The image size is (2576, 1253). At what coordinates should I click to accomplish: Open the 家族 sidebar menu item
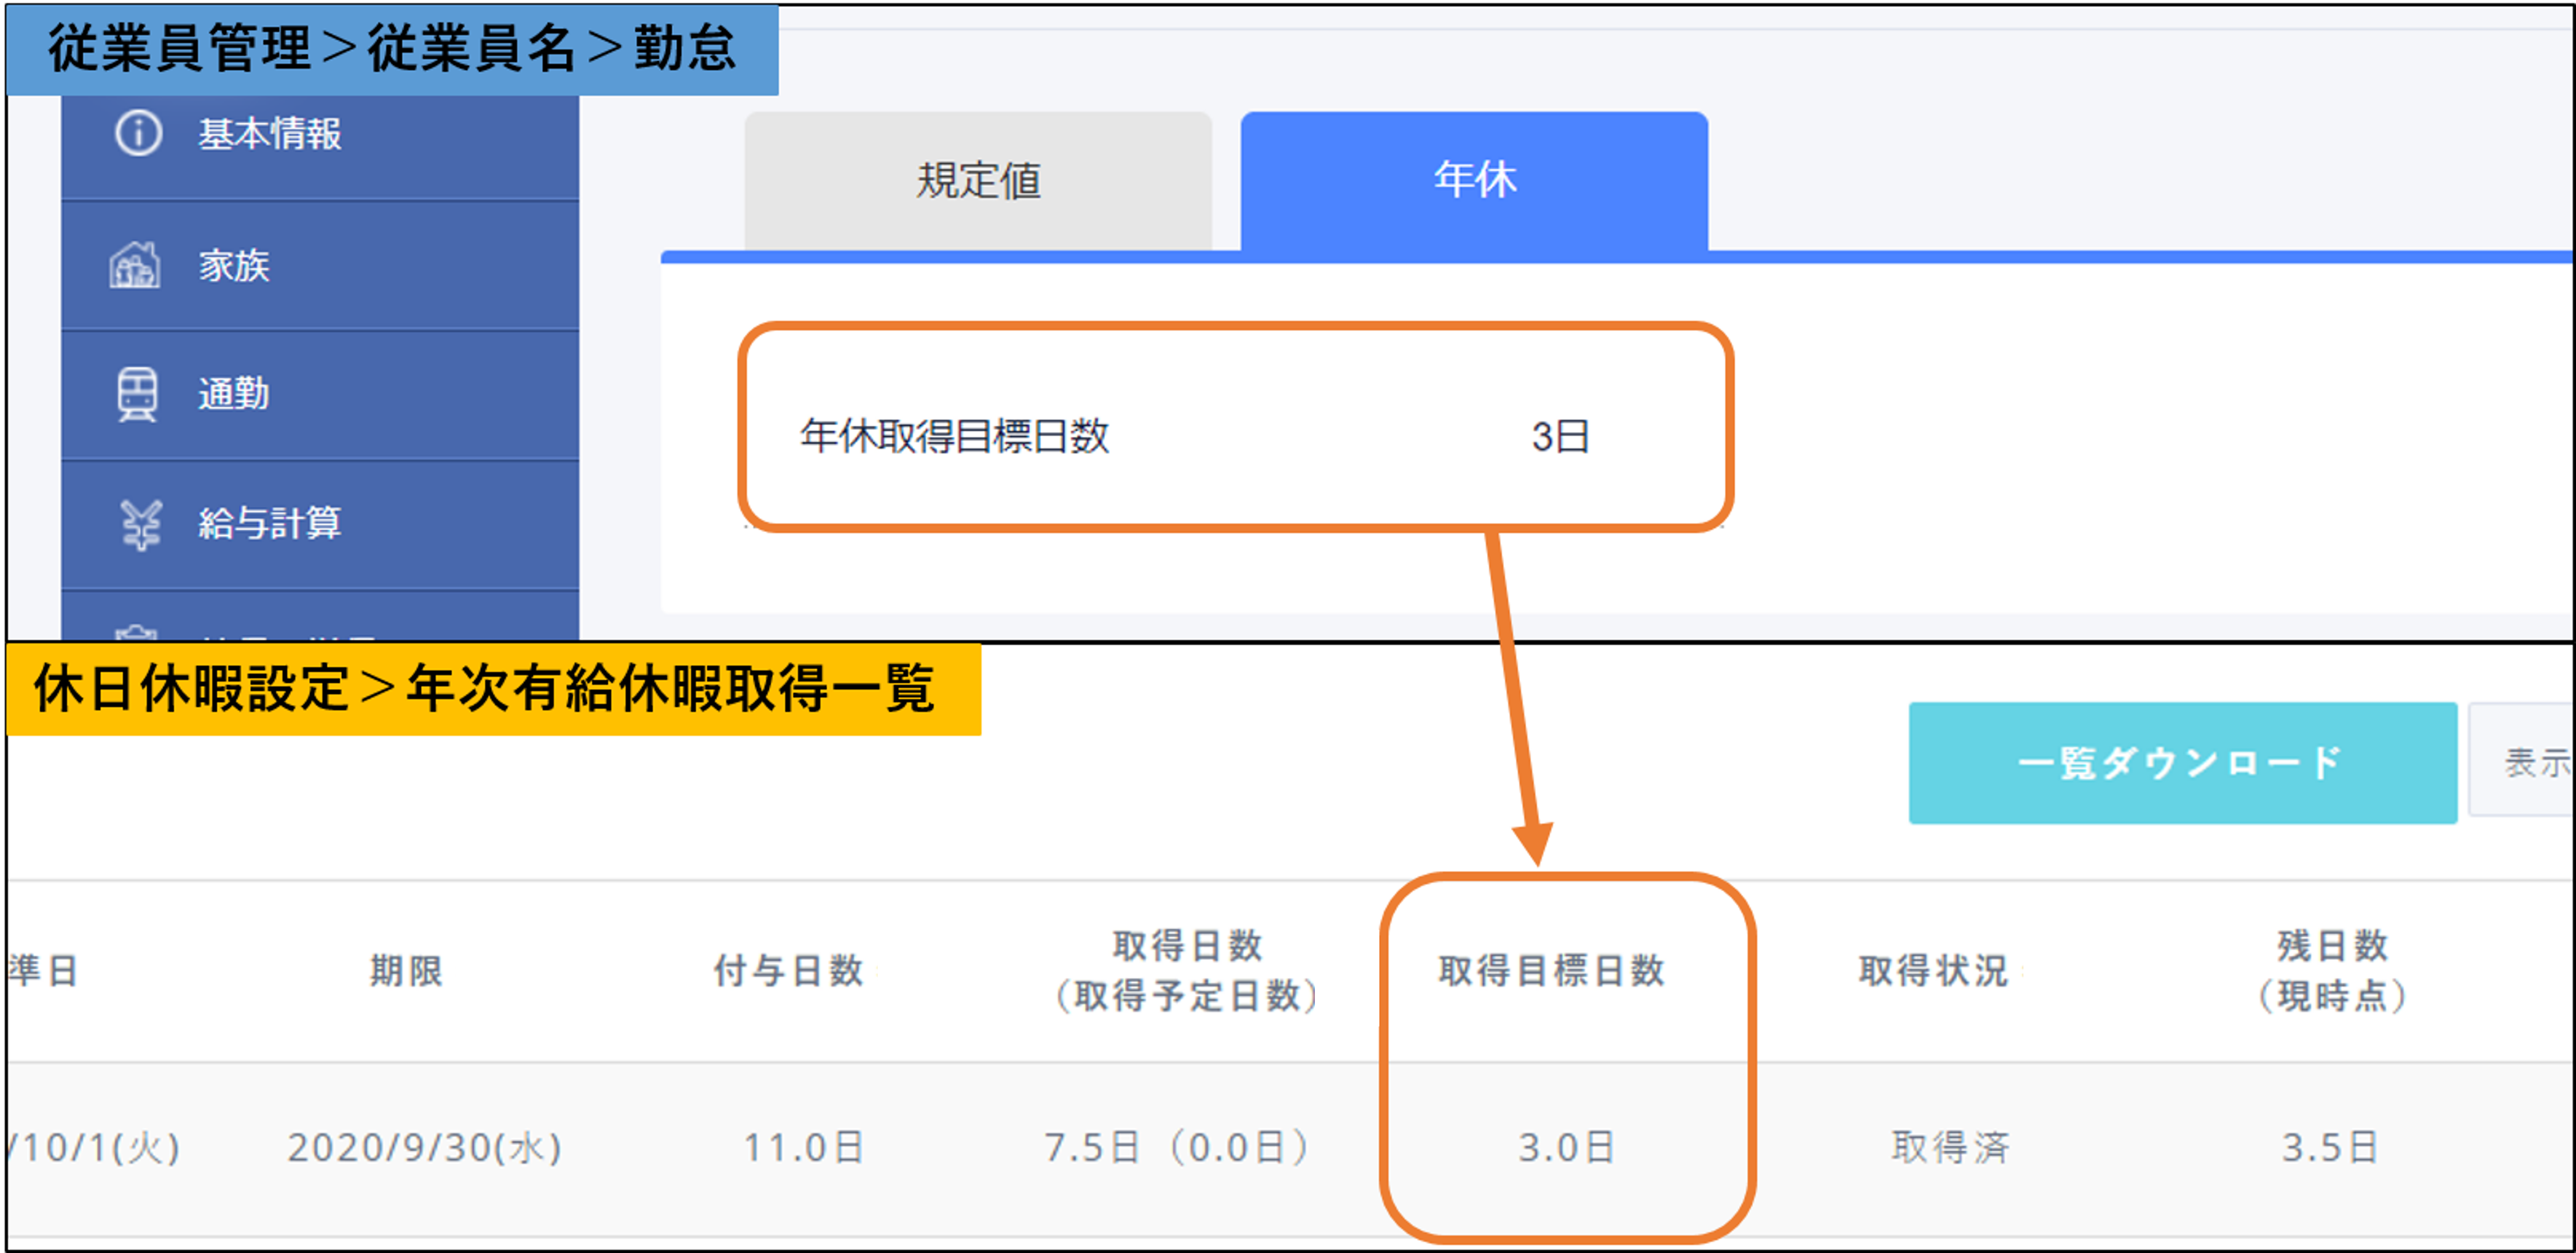pos(234,266)
